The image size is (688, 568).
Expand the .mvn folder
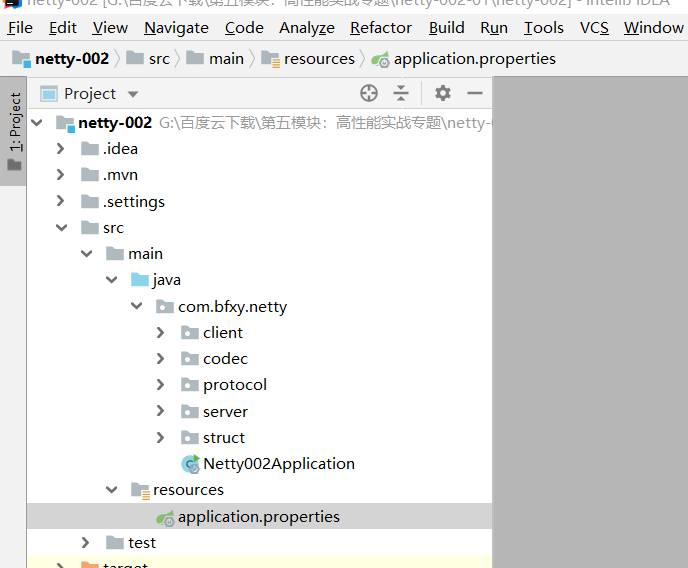point(61,175)
